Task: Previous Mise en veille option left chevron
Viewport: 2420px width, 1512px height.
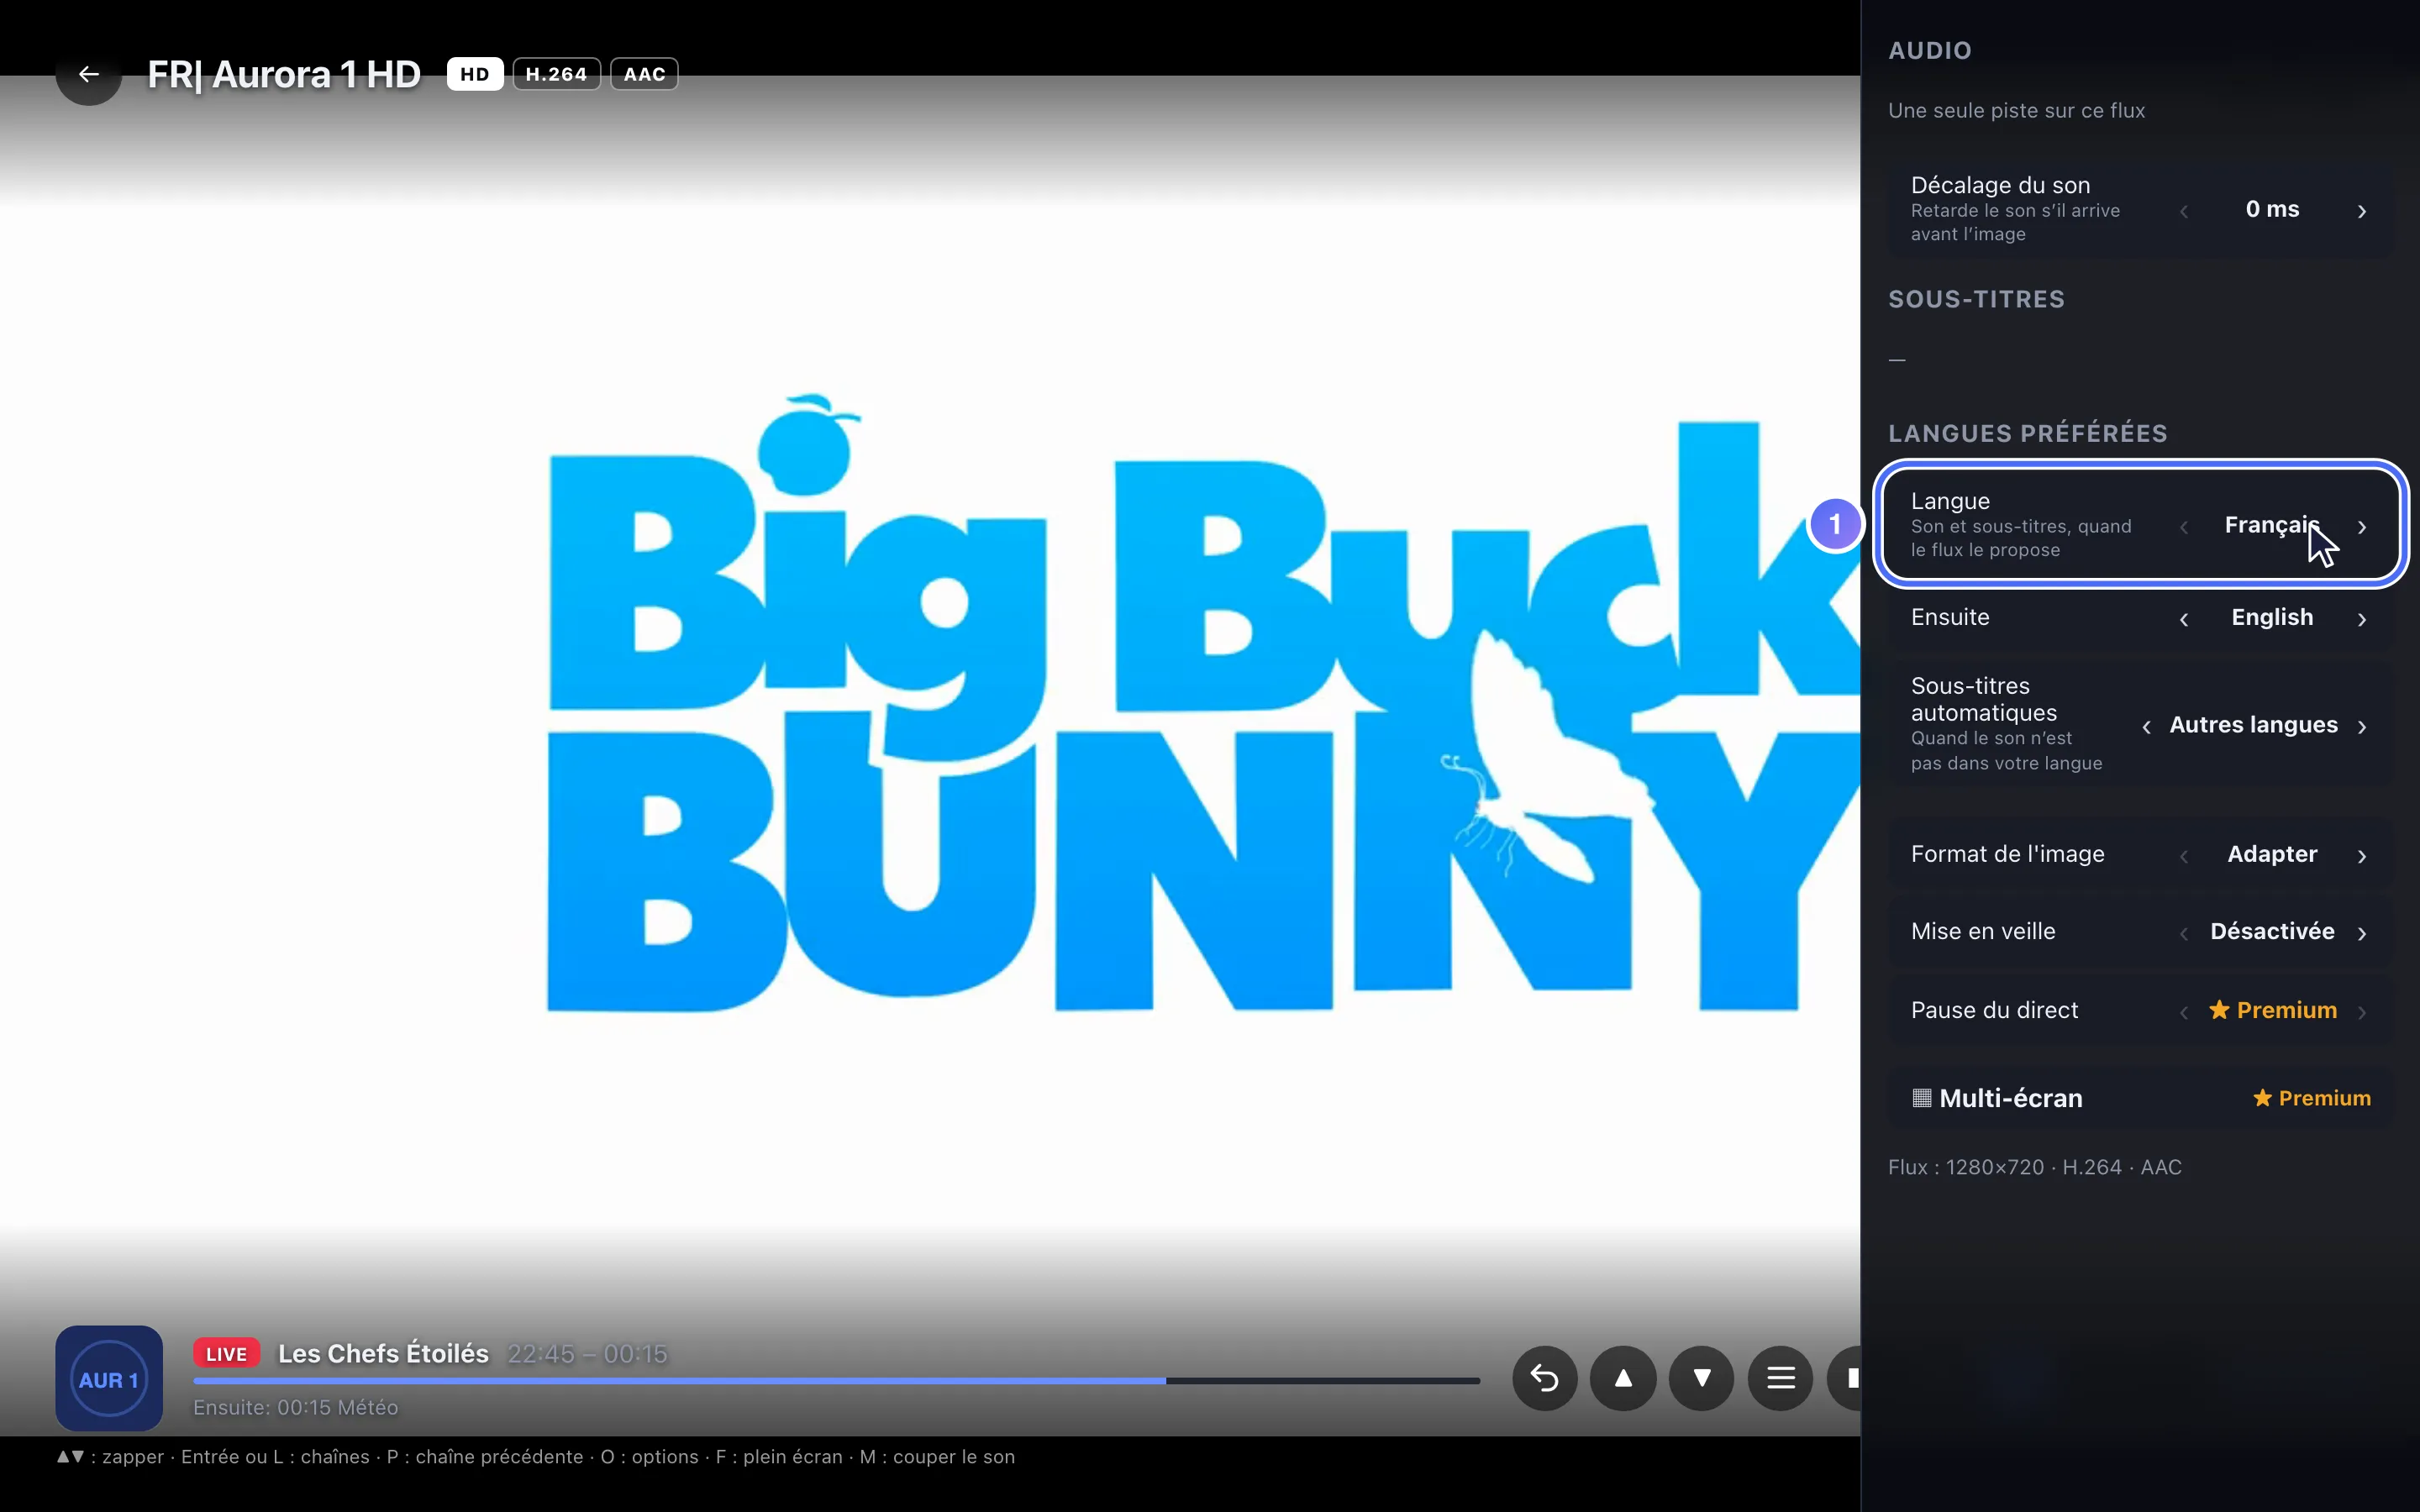Action: [2184, 932]
